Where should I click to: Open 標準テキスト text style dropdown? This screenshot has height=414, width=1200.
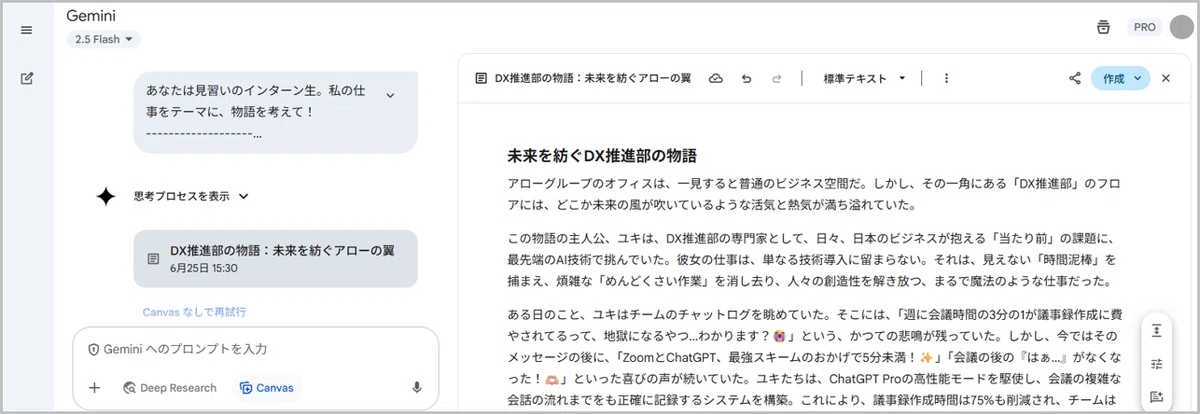point(864,78)
